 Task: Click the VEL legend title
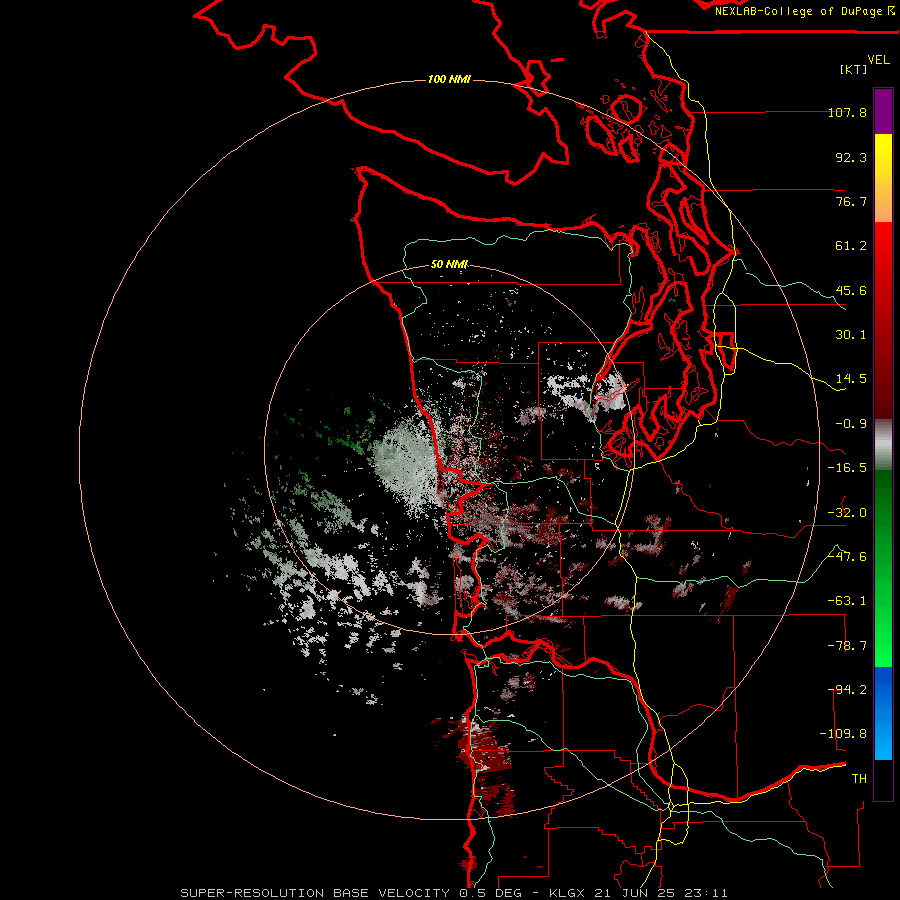pyautogui.click(x=878, y=60)
